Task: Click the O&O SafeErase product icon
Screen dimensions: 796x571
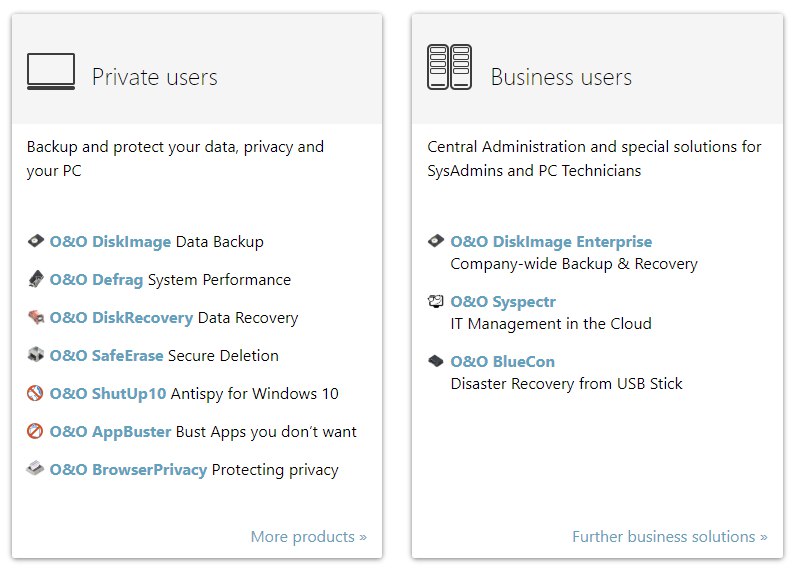Action: pyautogui.click(x=36, y=354)
